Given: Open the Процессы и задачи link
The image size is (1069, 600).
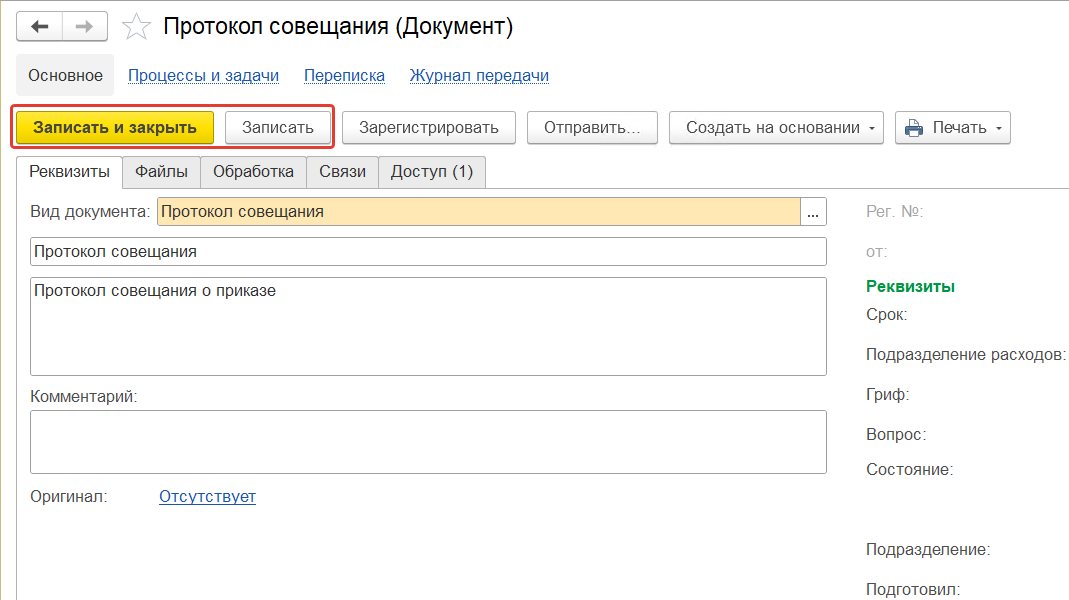Looking at the screenshot, I should [x=203, y=76].
